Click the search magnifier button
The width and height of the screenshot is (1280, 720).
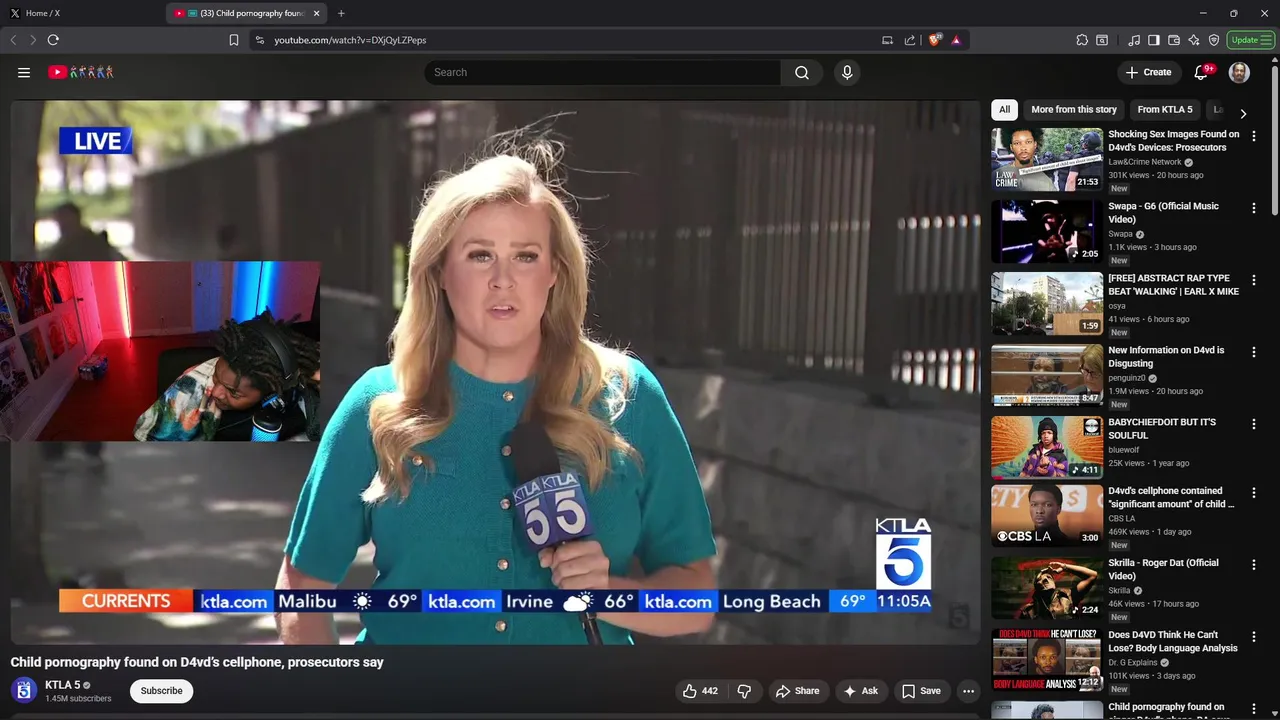pos(802,72)
